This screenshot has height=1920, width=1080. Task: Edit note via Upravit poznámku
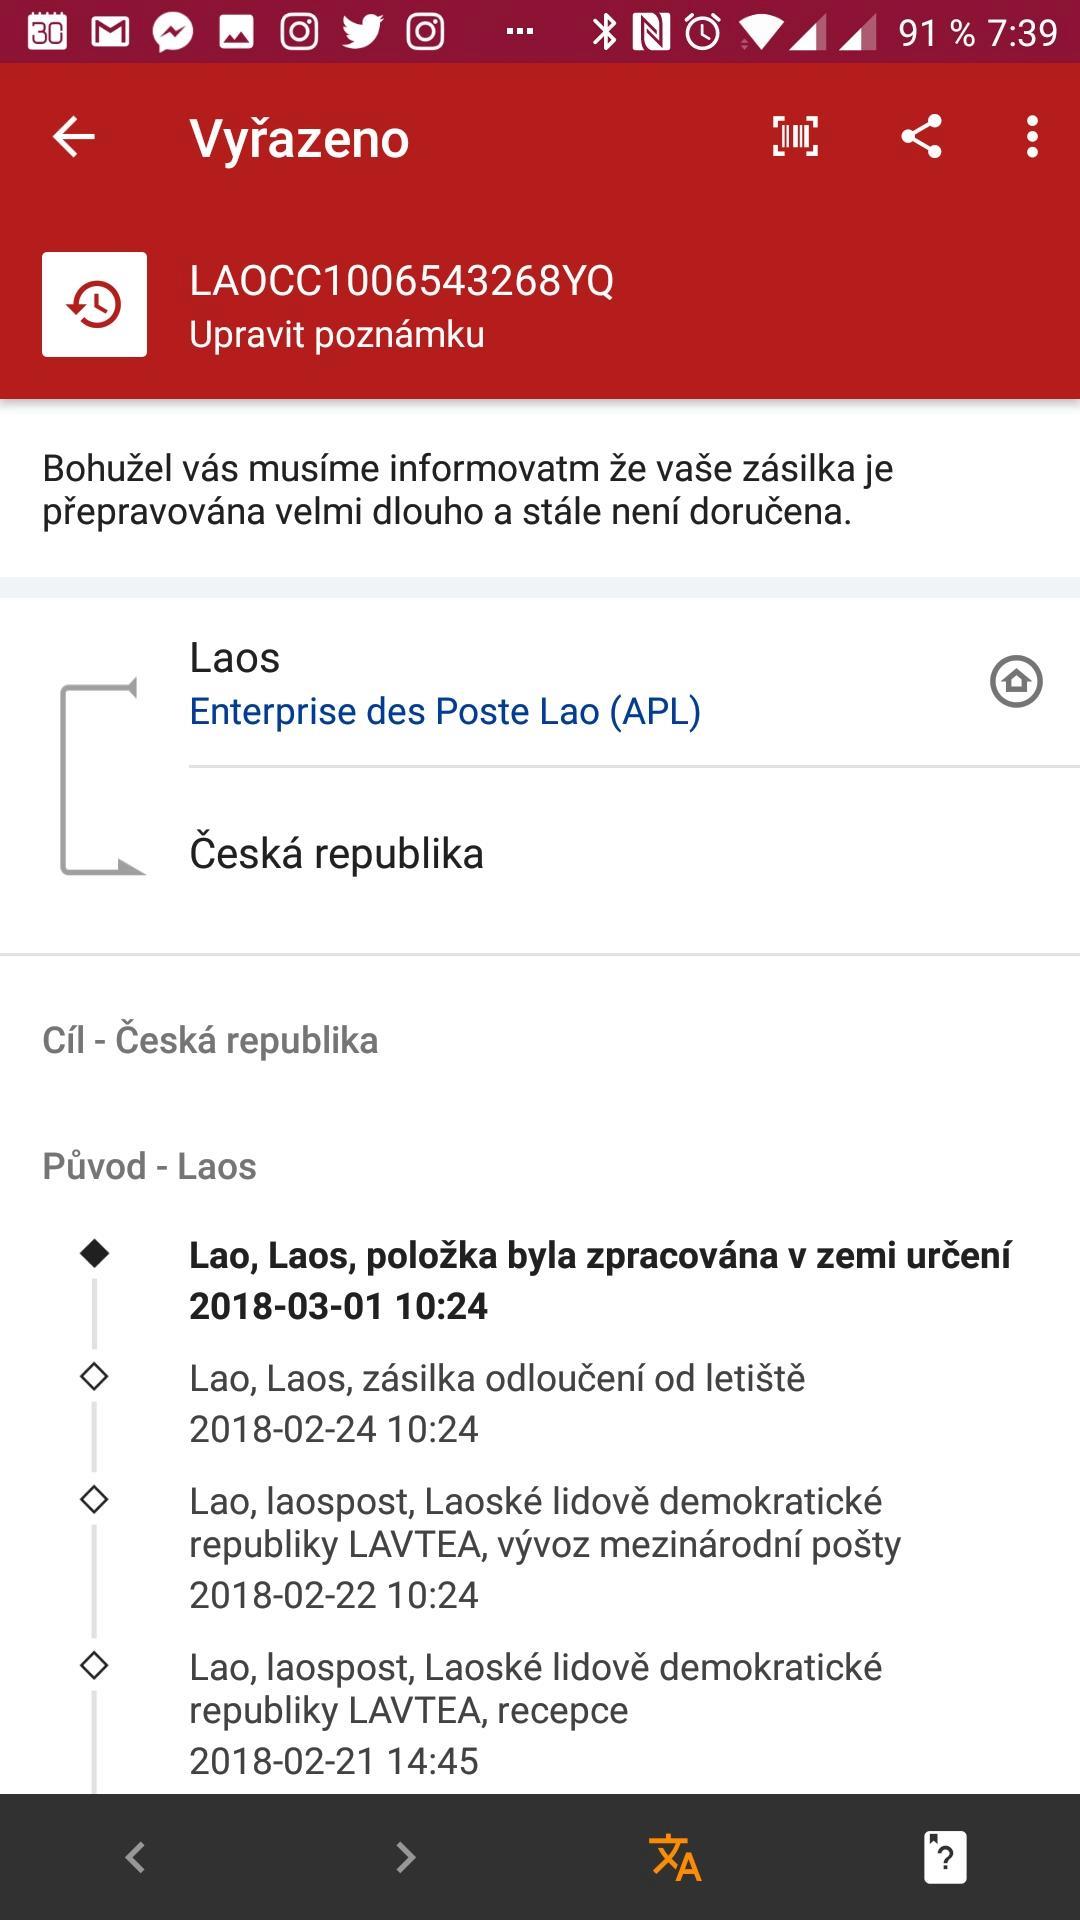pos(337,334)
